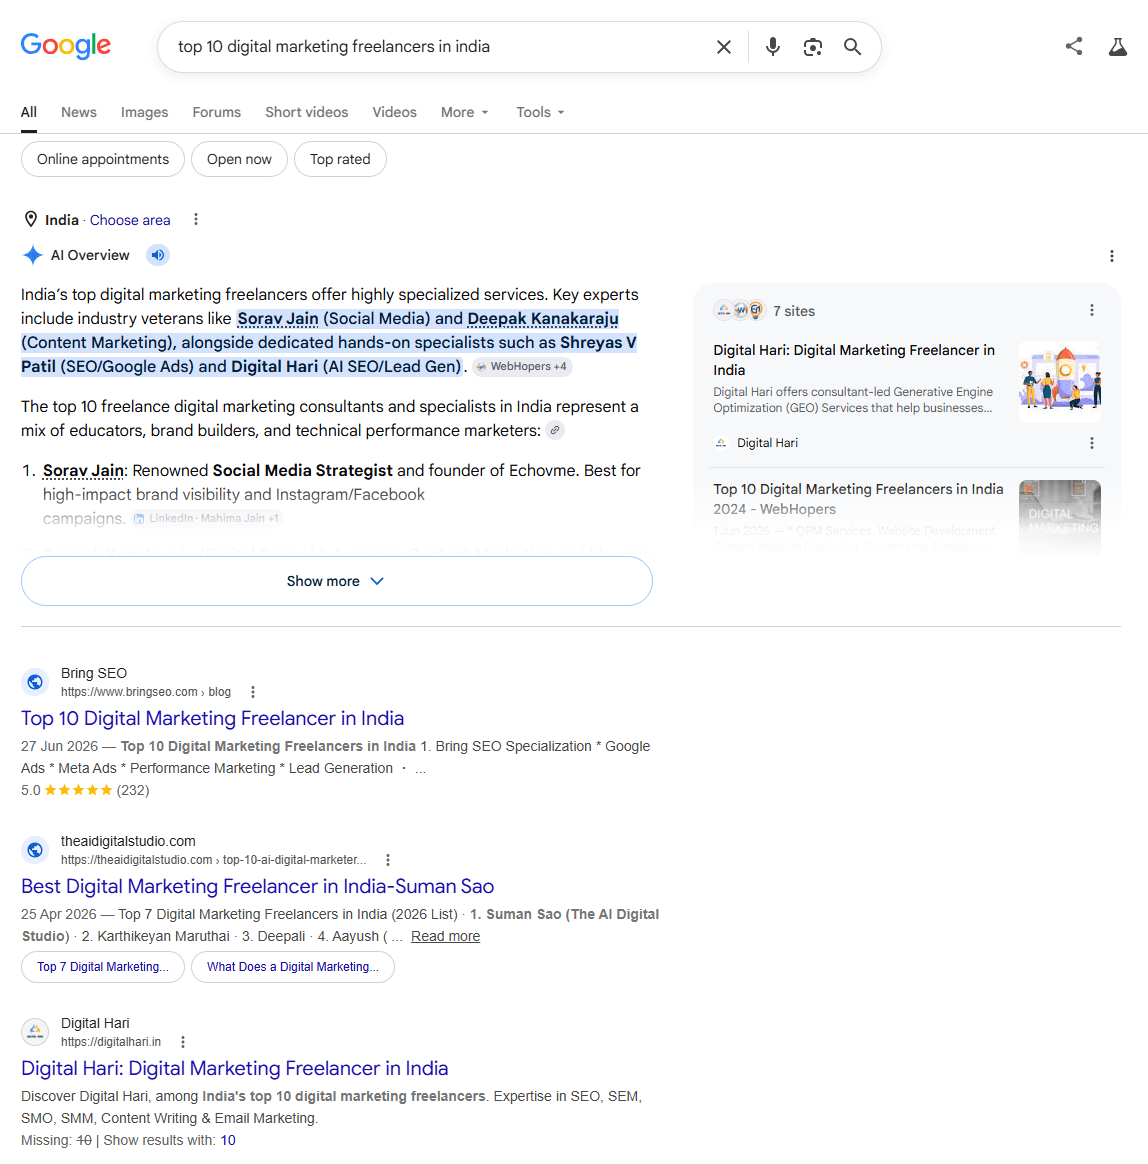Click the share icon at top right
Image resolution: width=1148 pixels, height=1164 pixels.
(1074, 46)
